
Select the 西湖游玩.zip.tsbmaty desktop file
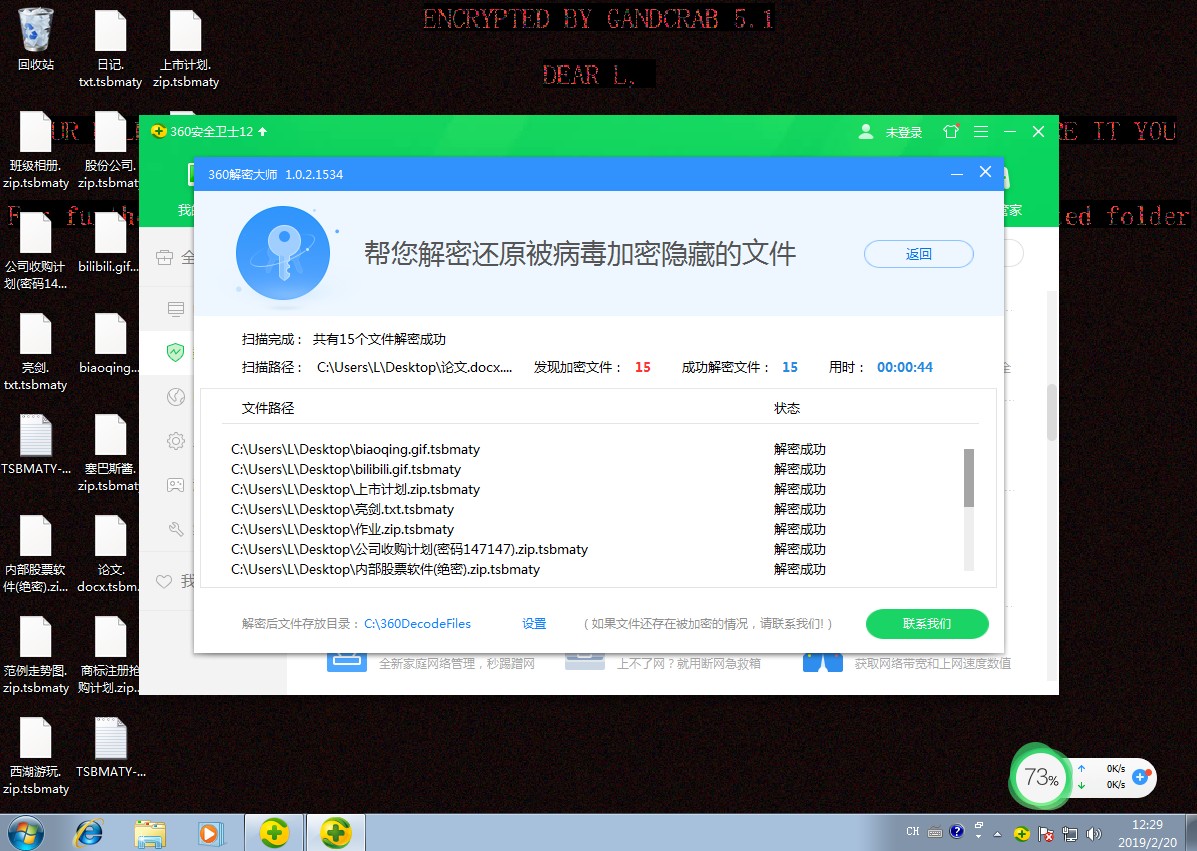coord(35,756)
